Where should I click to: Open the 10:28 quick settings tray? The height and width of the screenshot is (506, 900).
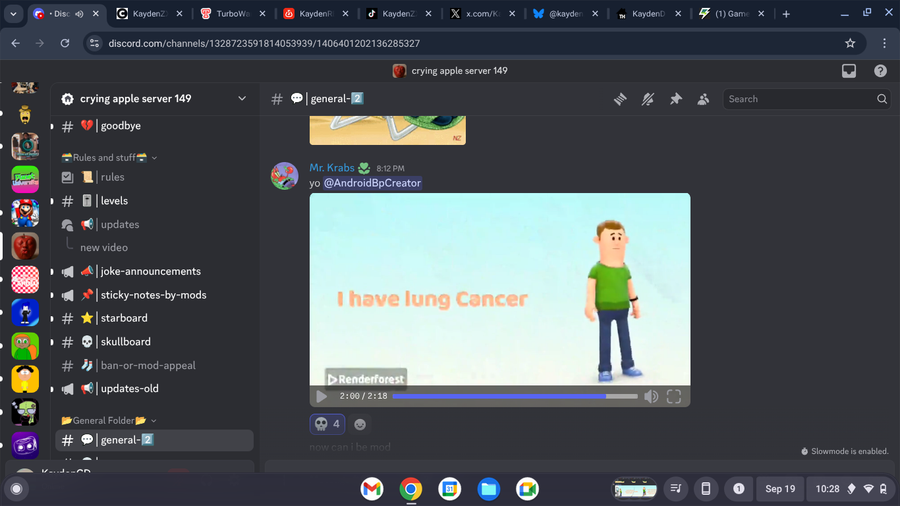tap(851, 489)
